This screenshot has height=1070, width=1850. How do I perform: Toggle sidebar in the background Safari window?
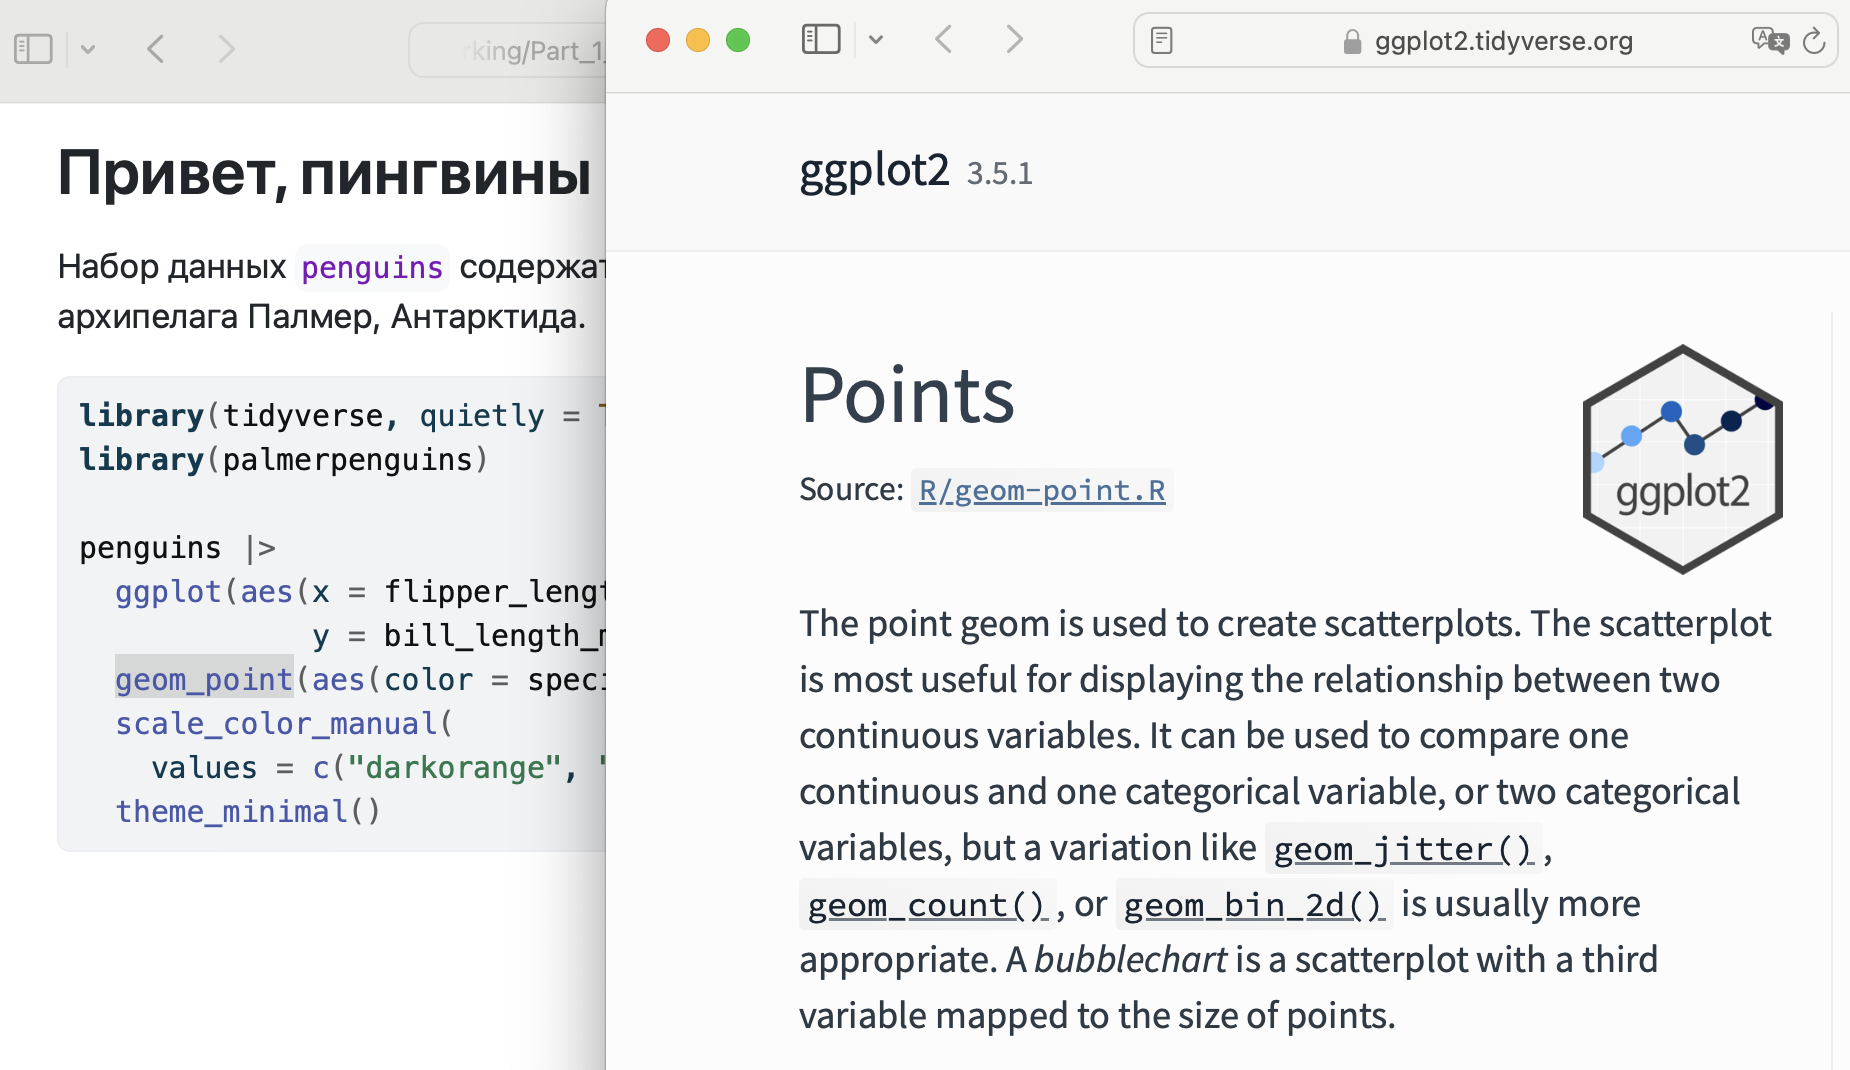pyautogui.click(x=33, y=48)
